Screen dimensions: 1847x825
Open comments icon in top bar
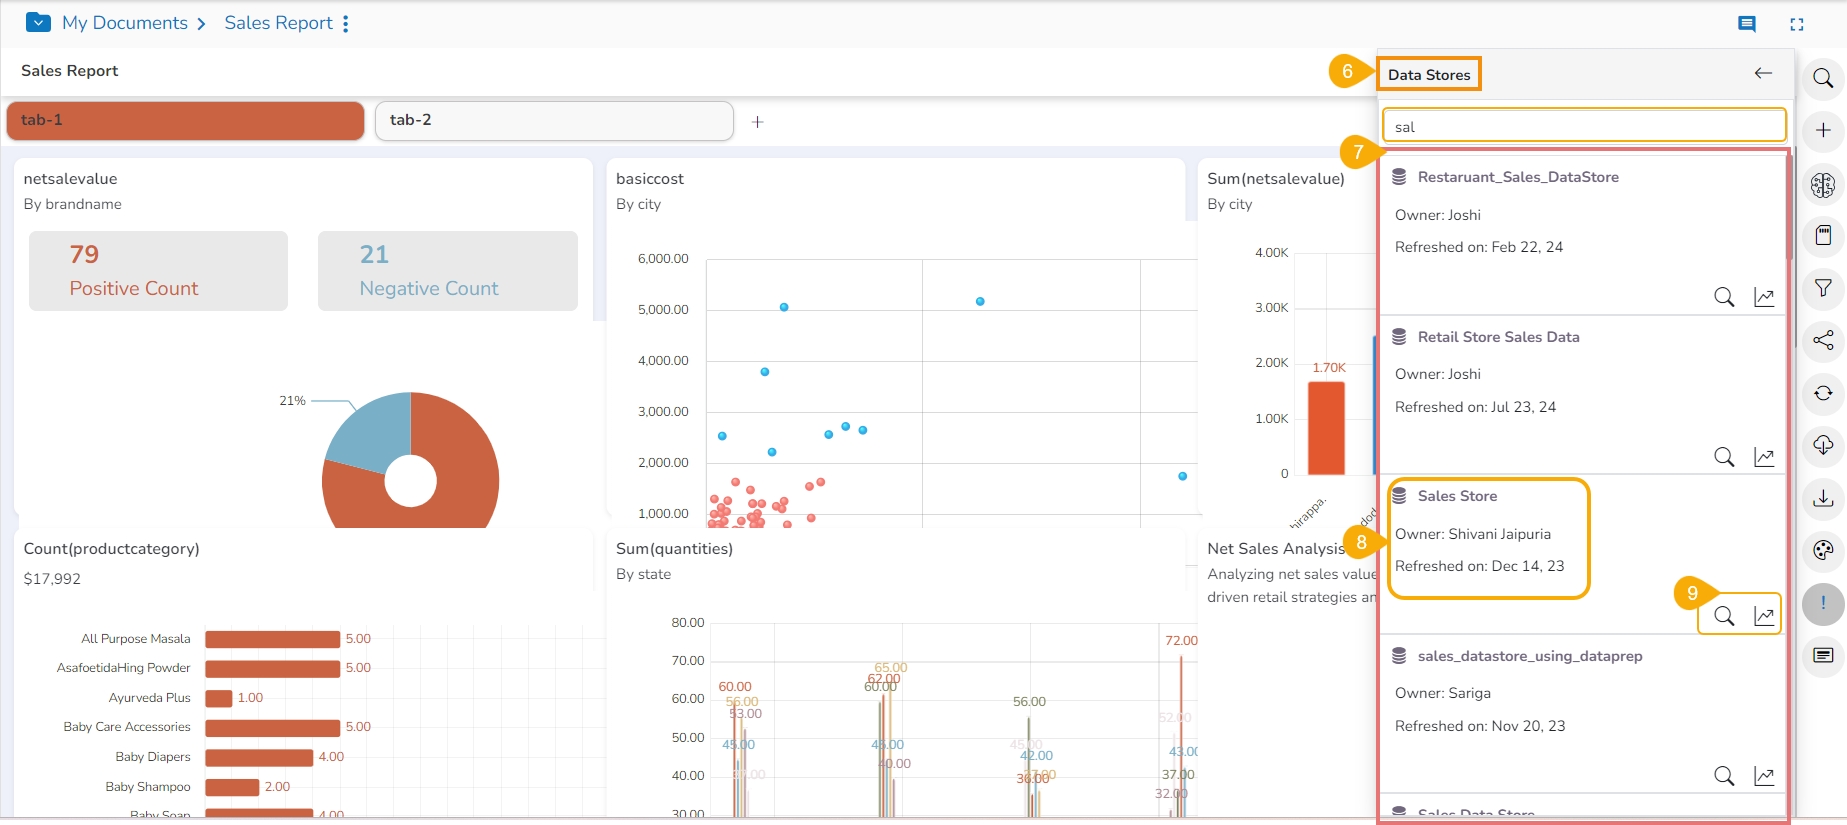click(x=1747, y=24)
